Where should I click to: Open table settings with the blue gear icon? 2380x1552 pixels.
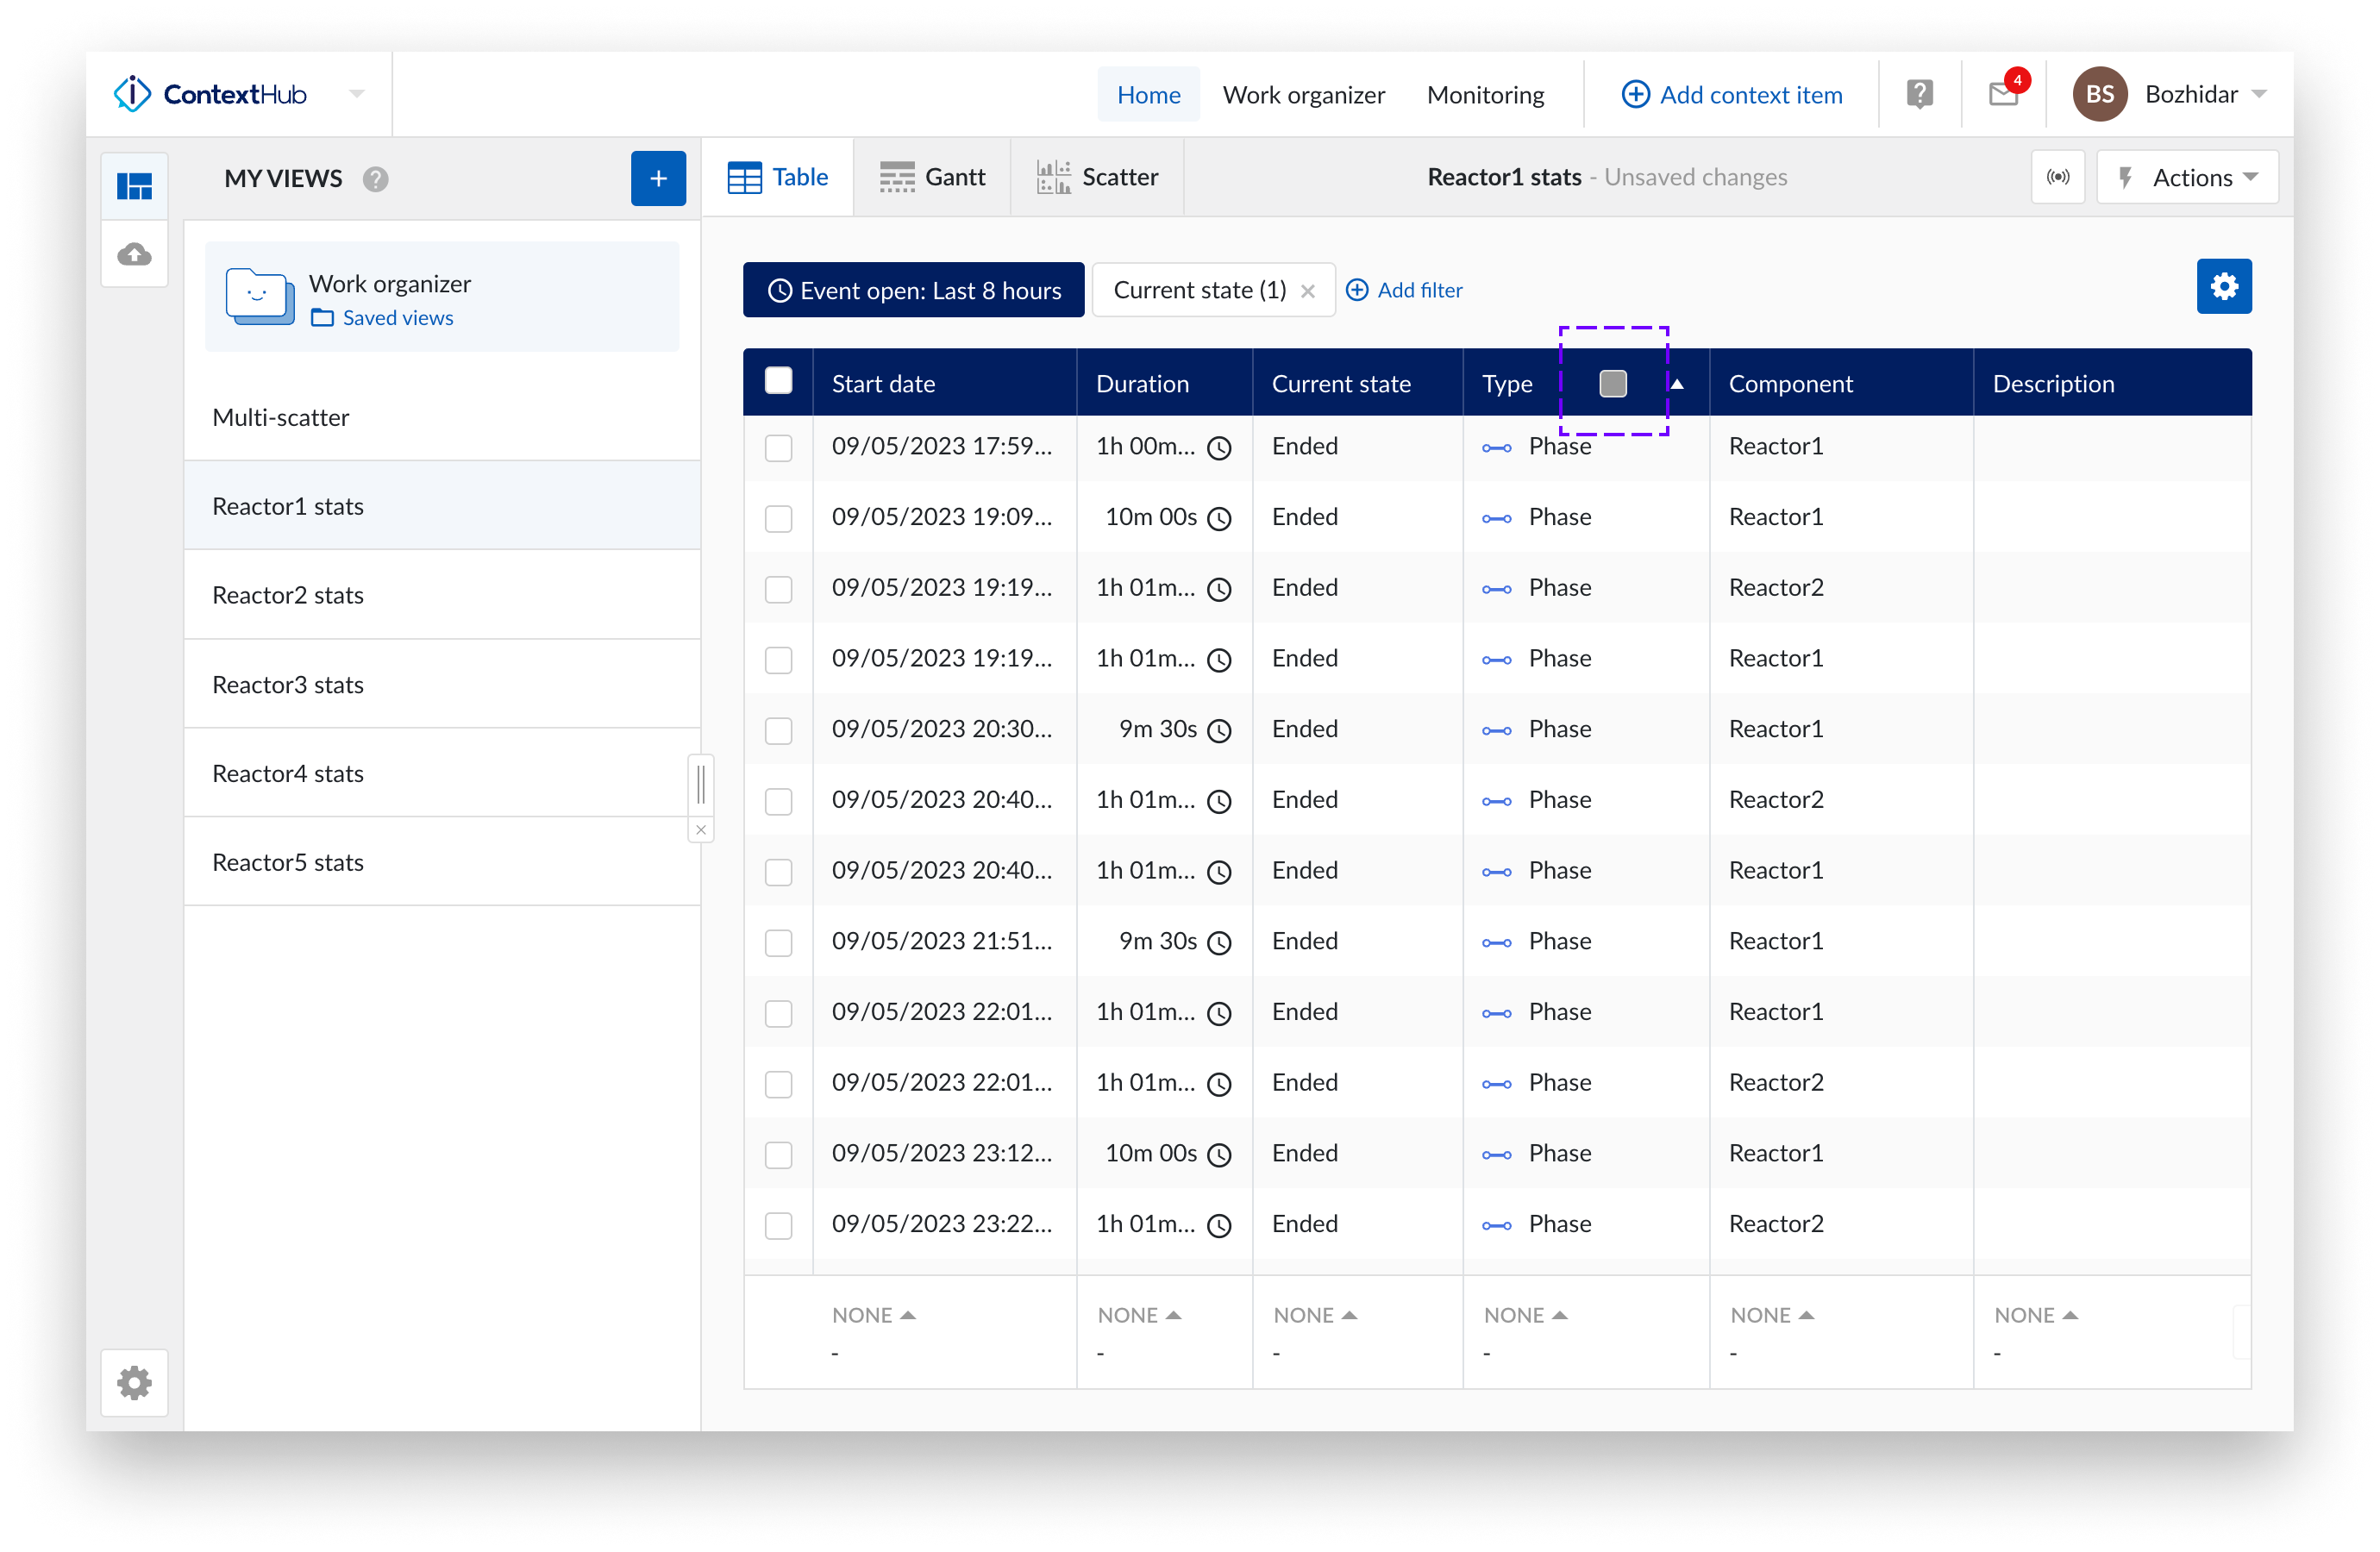tap(2224, 286)
